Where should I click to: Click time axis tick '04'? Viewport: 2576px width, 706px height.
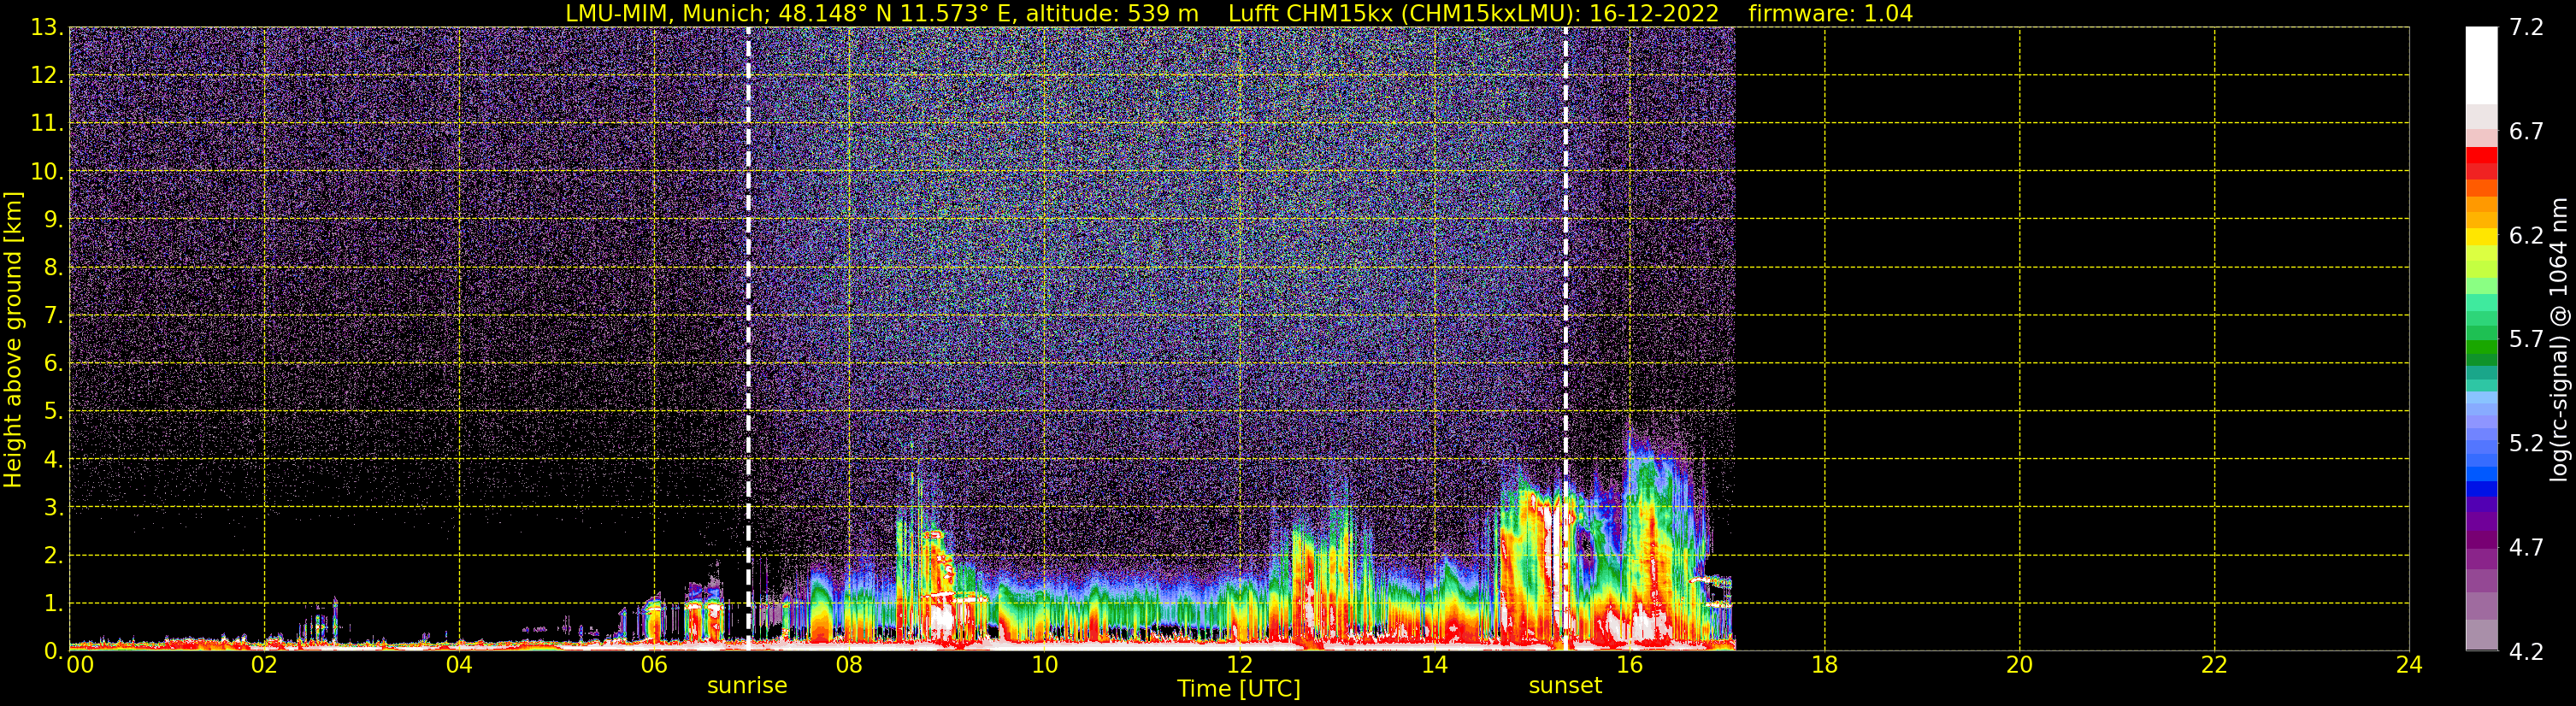point(459,665)
